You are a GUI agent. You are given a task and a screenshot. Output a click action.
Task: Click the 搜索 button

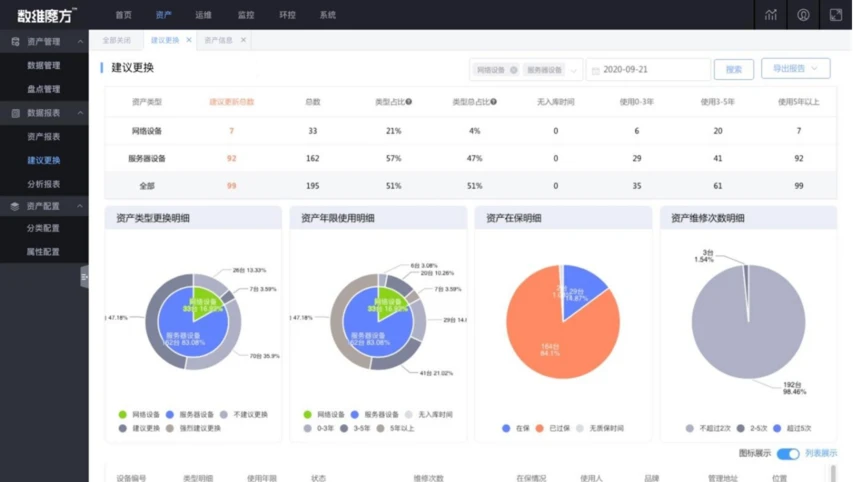(x=733, y=70)
